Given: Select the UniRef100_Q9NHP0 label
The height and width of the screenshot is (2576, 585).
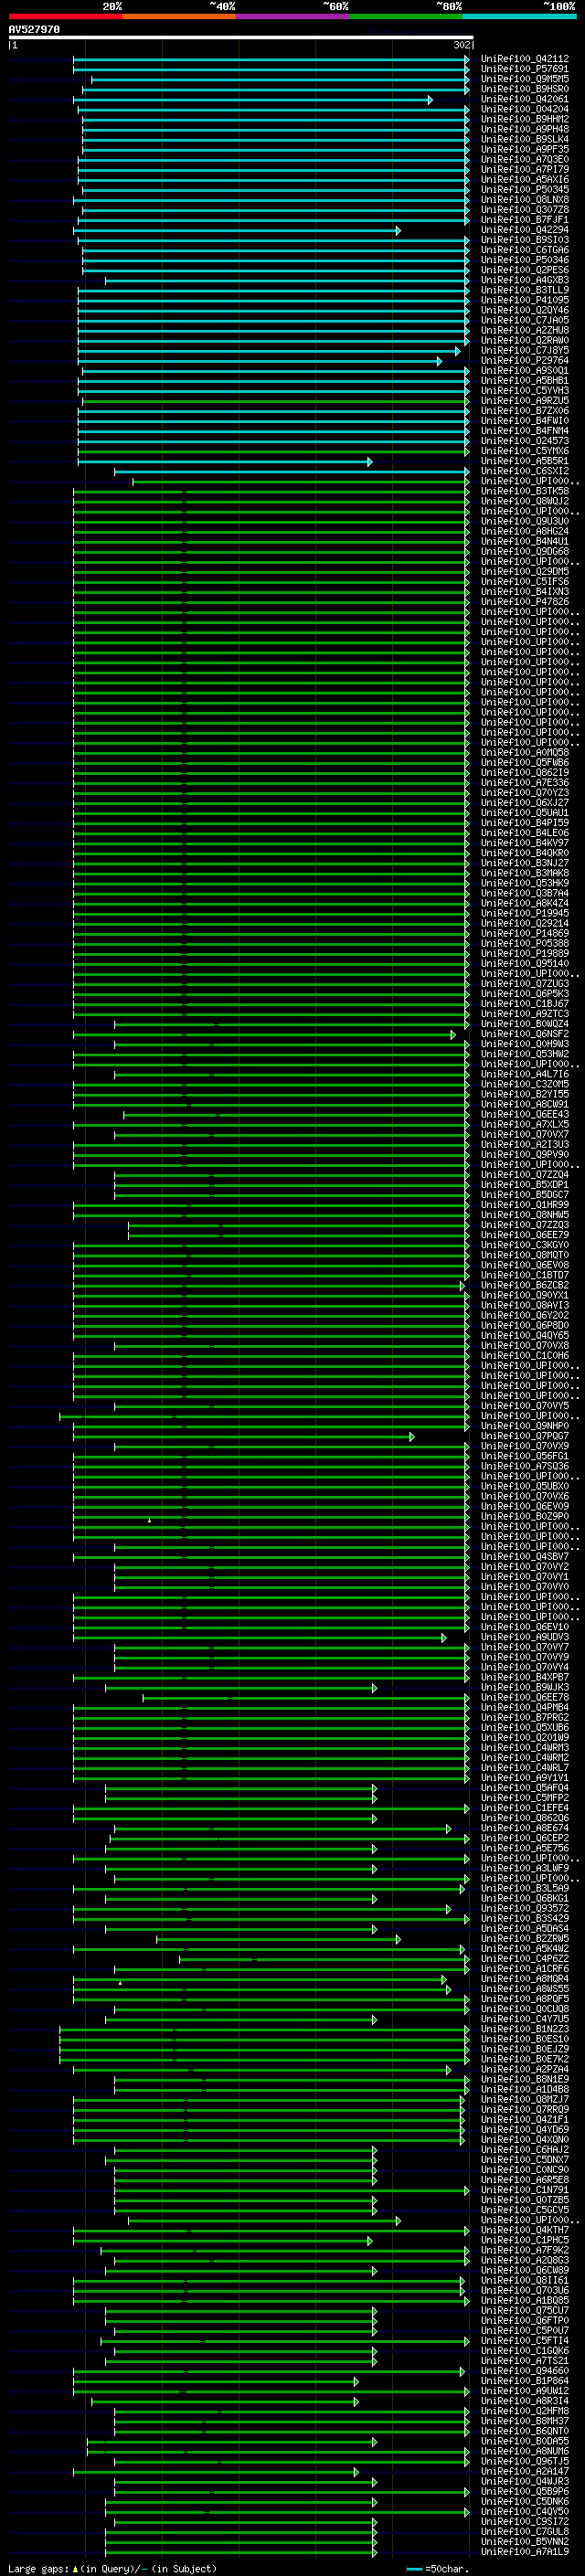Looking at the screenshot, I should coord(525,1426).
